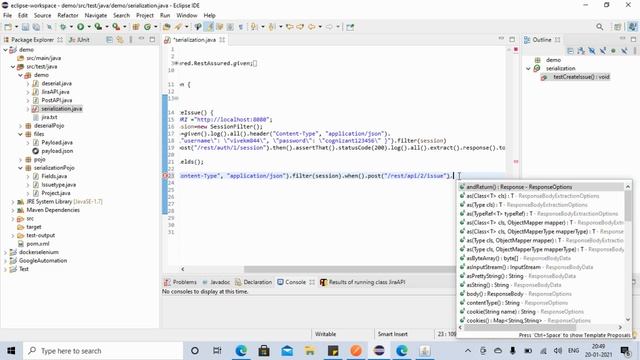Click the Last Edit Location icon

pyautogui.click(x=290, y=27)
